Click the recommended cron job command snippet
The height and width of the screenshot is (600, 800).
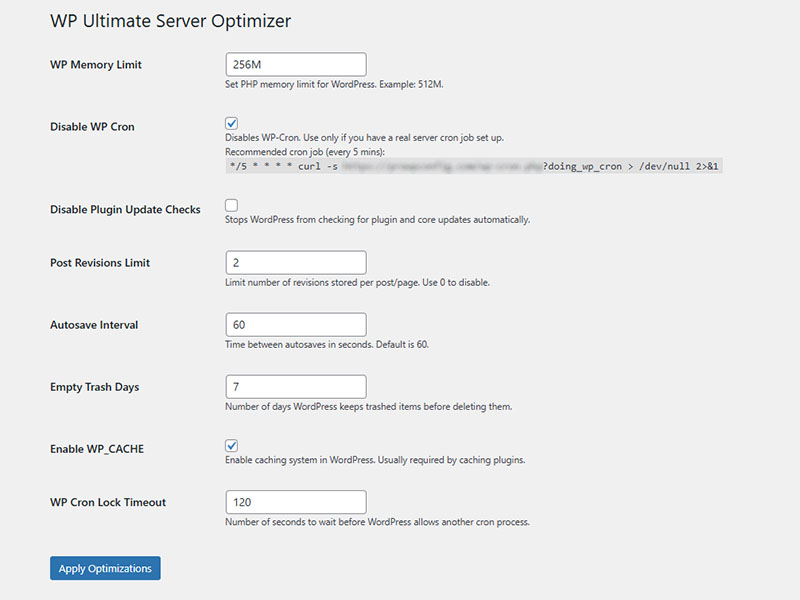[473, 166]
